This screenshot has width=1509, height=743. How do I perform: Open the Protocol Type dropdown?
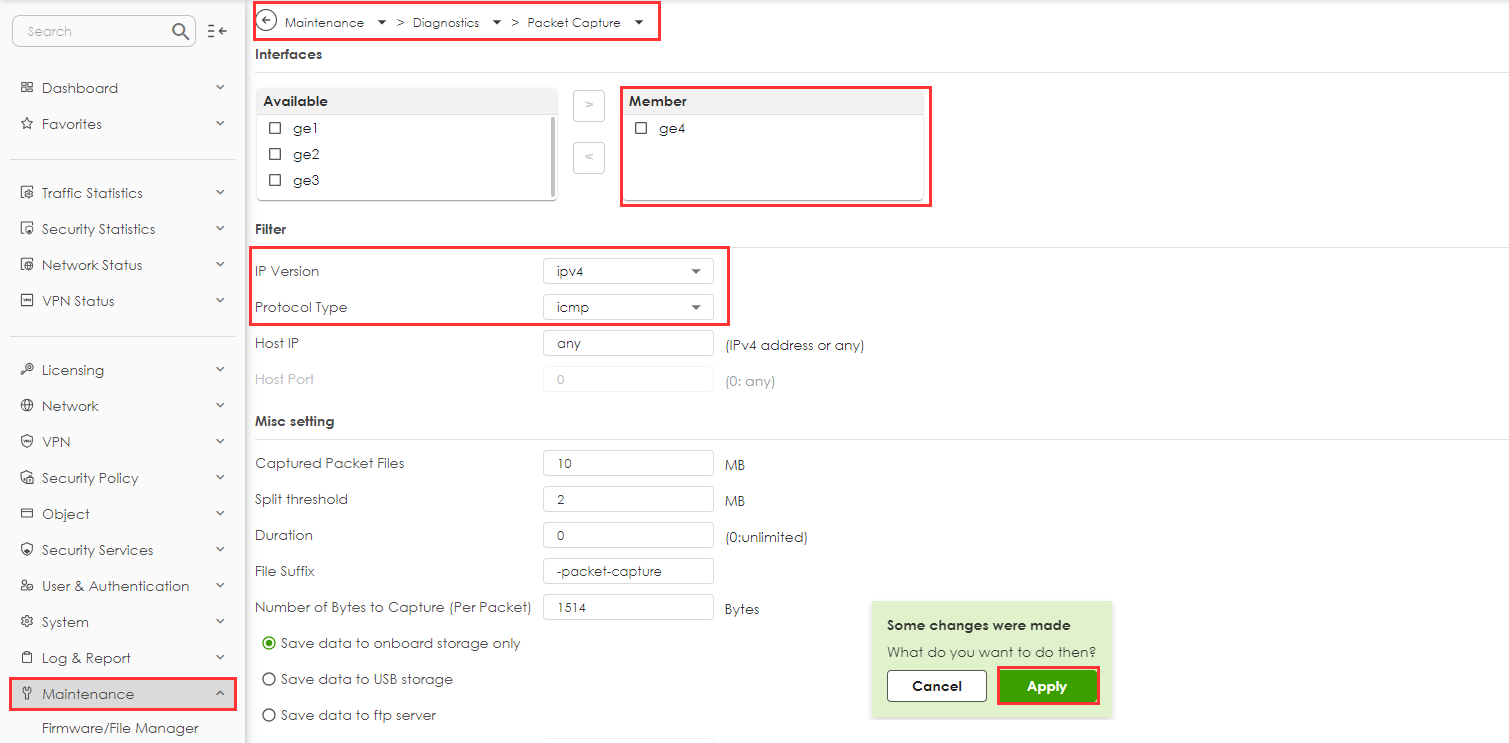[x=628, y=307]
